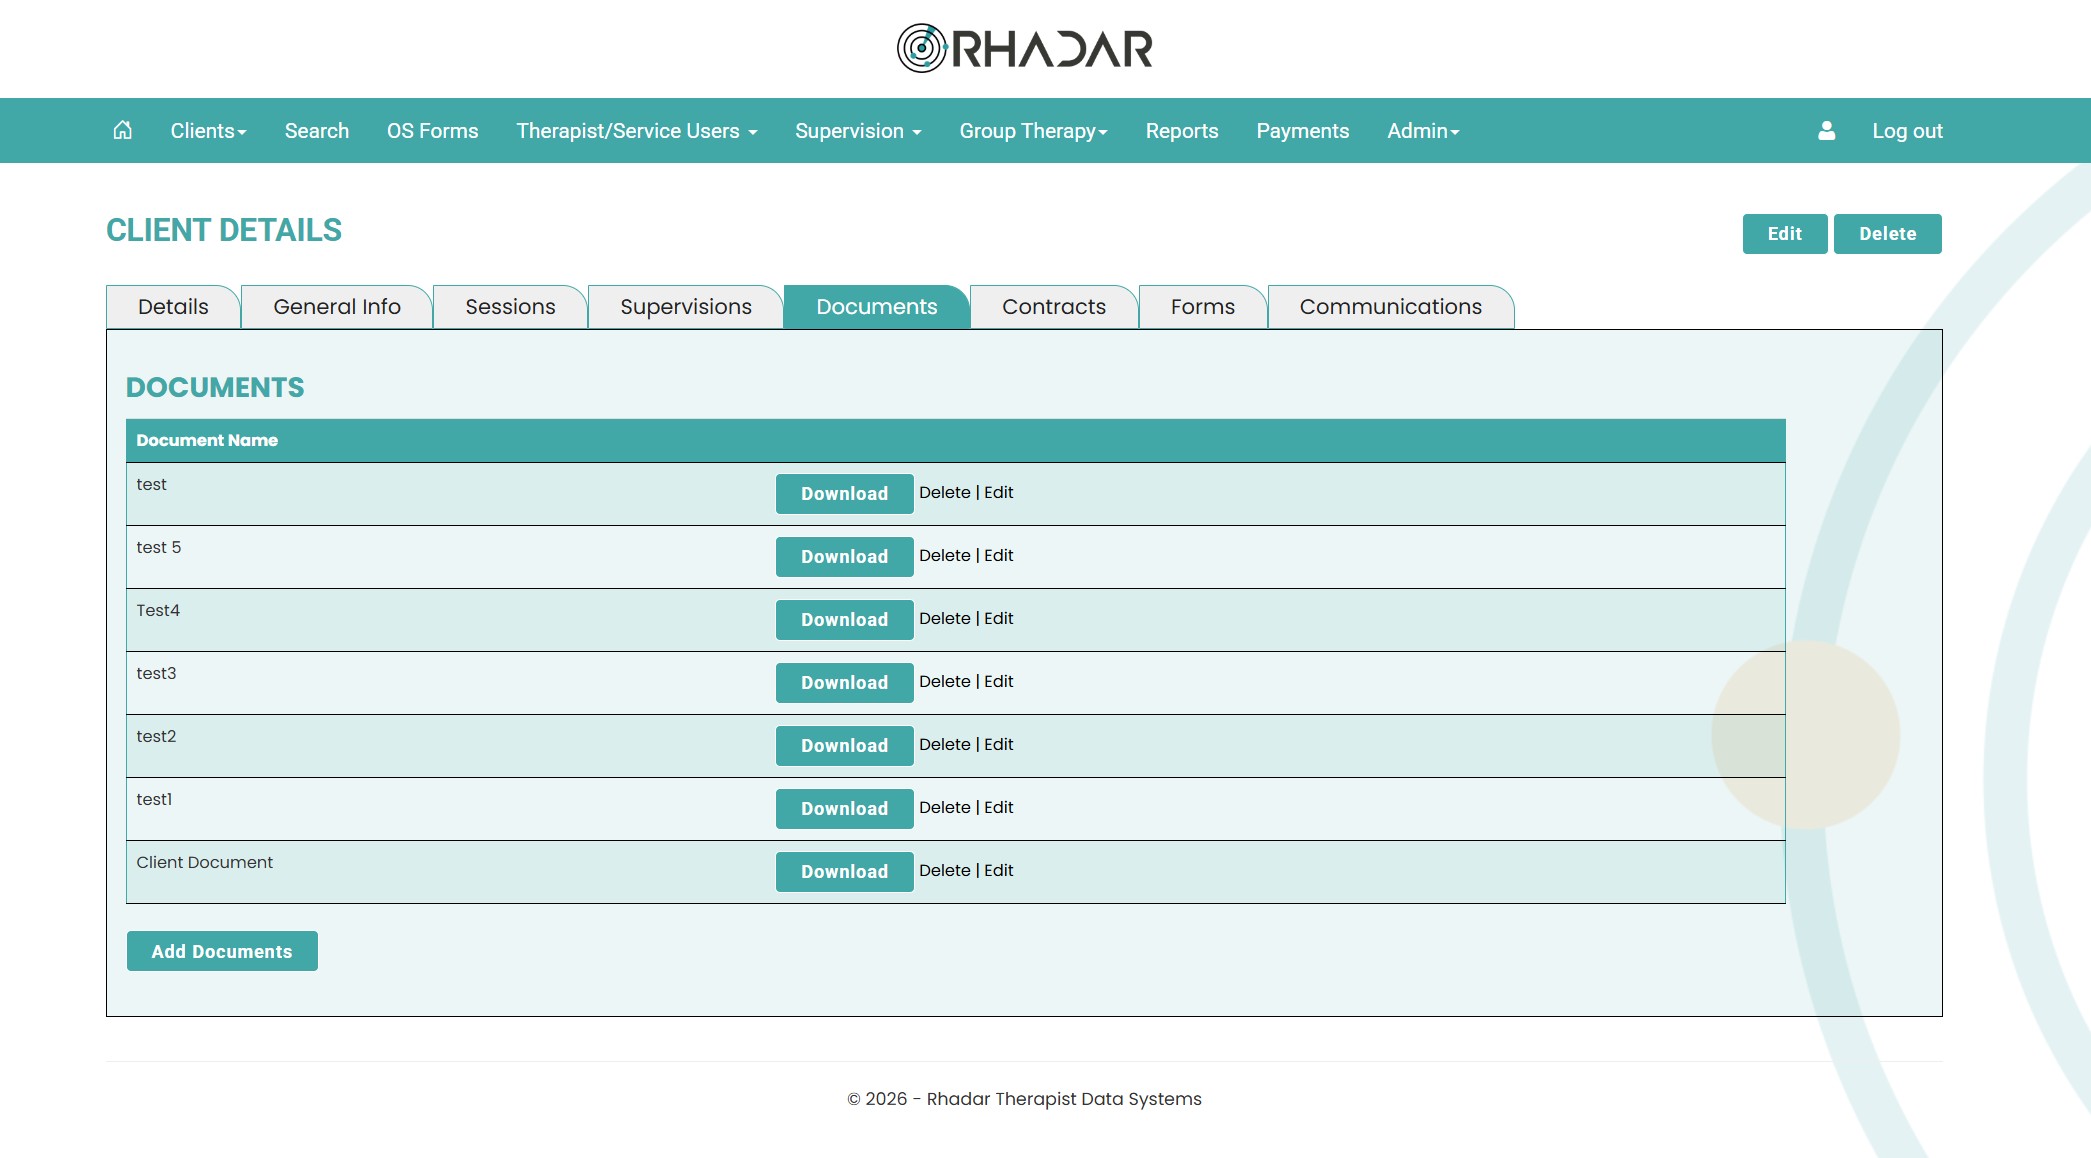Image resolution: width=2091 pixels, height=1158 pixels.
Task: Open the Supervision dropdown menu
Action: 858,131
